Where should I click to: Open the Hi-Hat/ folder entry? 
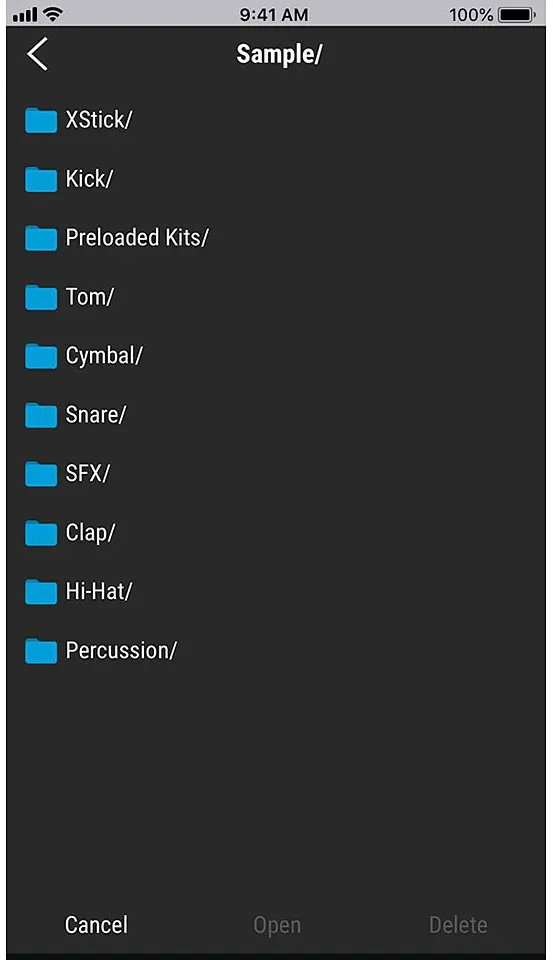[276, 591]
